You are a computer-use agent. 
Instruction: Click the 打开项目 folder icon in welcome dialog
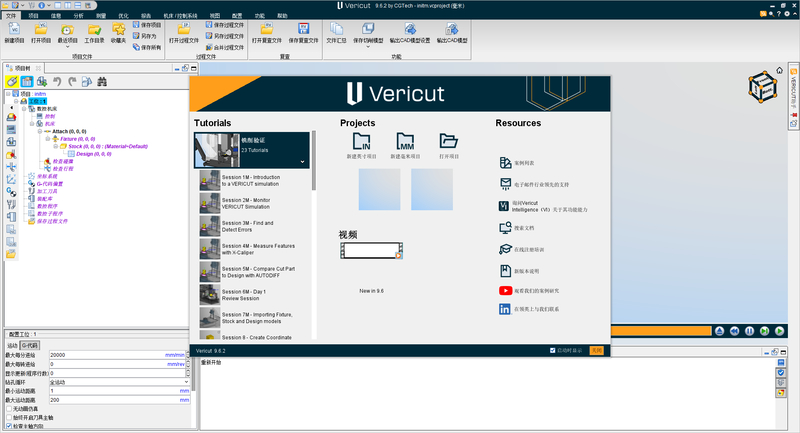pyautogui.click(x=448, y=141)
